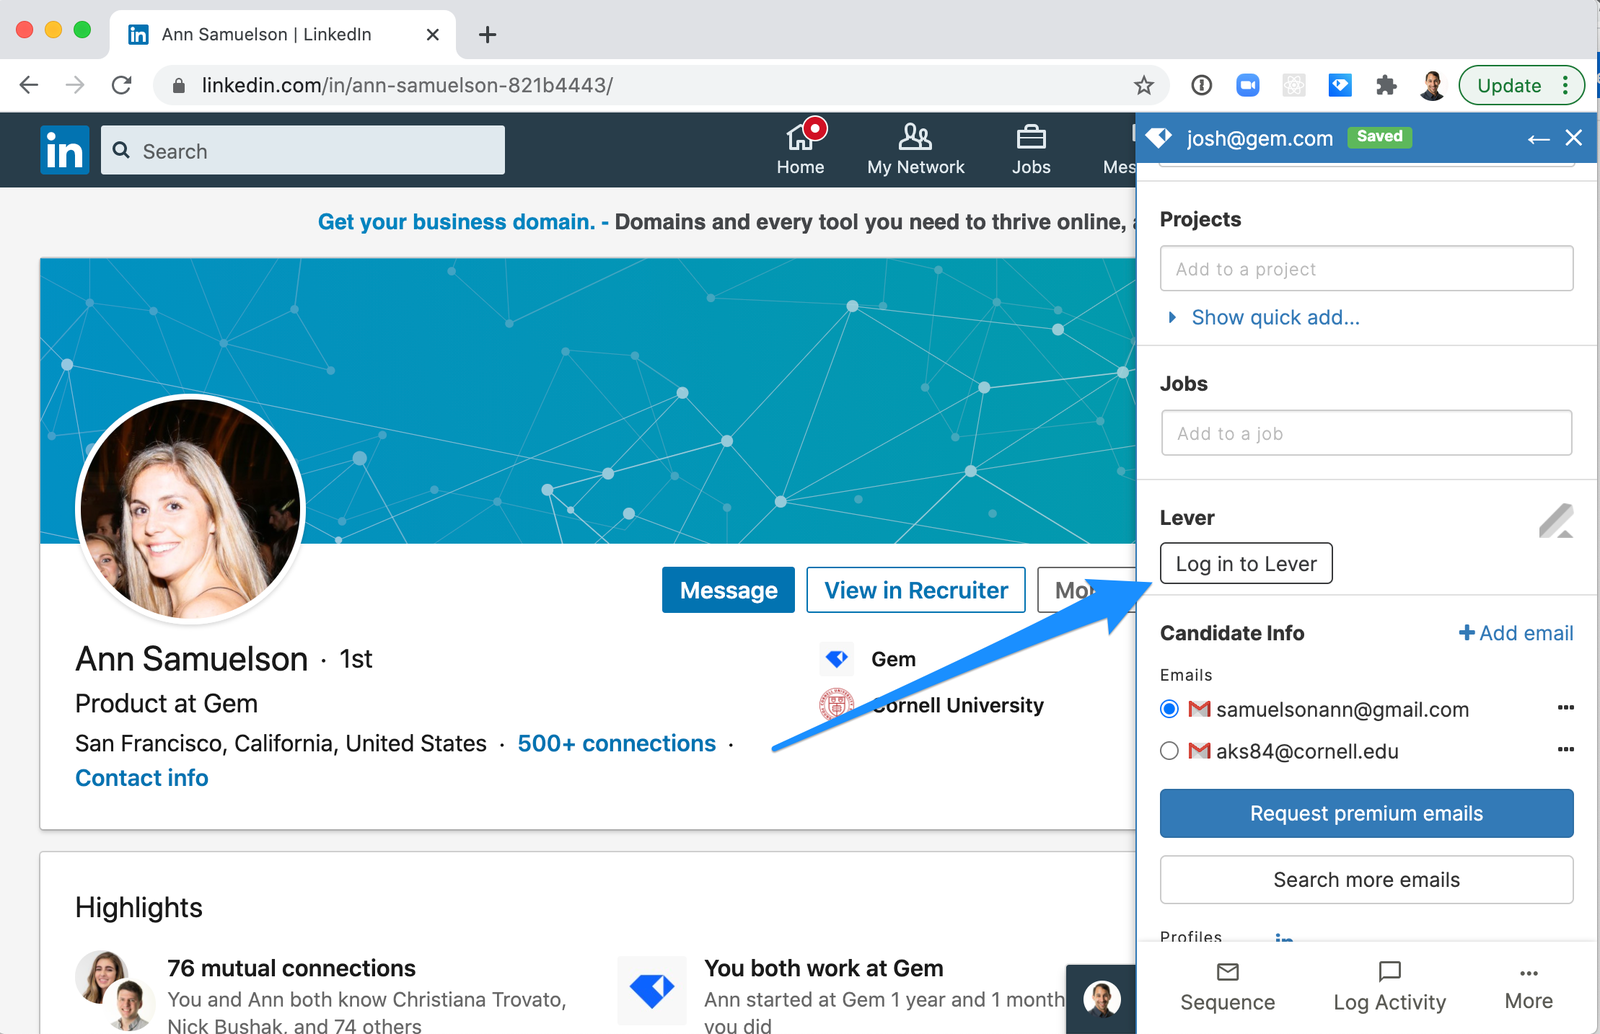Click the Sequence envelope icon
Viewport: 1600px width, 1034px height.
click(1228, 971)
